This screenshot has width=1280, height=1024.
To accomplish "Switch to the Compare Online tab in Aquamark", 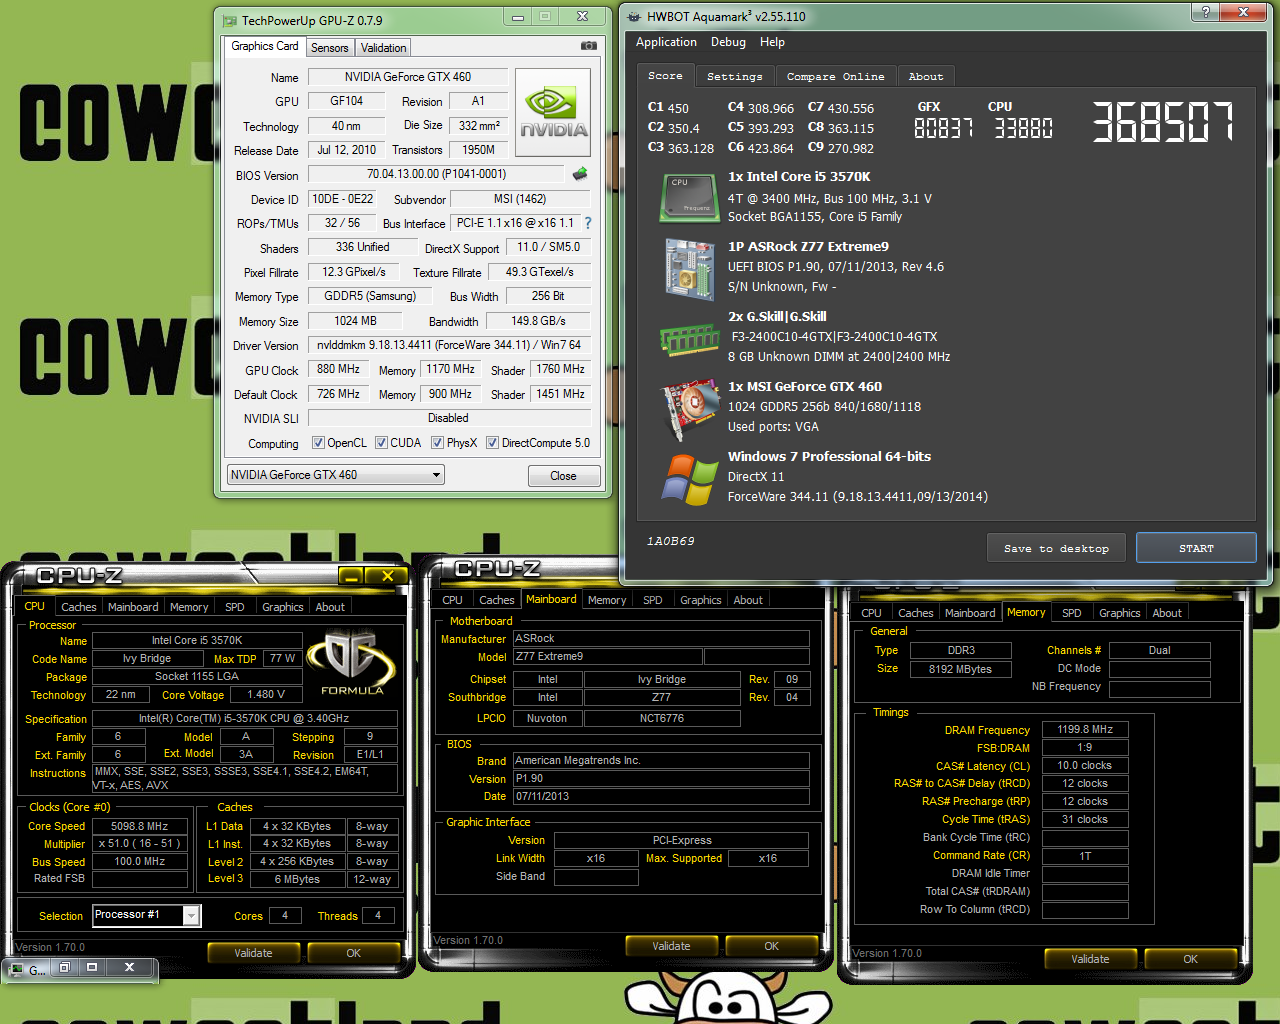I will pyautogui.click(x=835, y=76).
